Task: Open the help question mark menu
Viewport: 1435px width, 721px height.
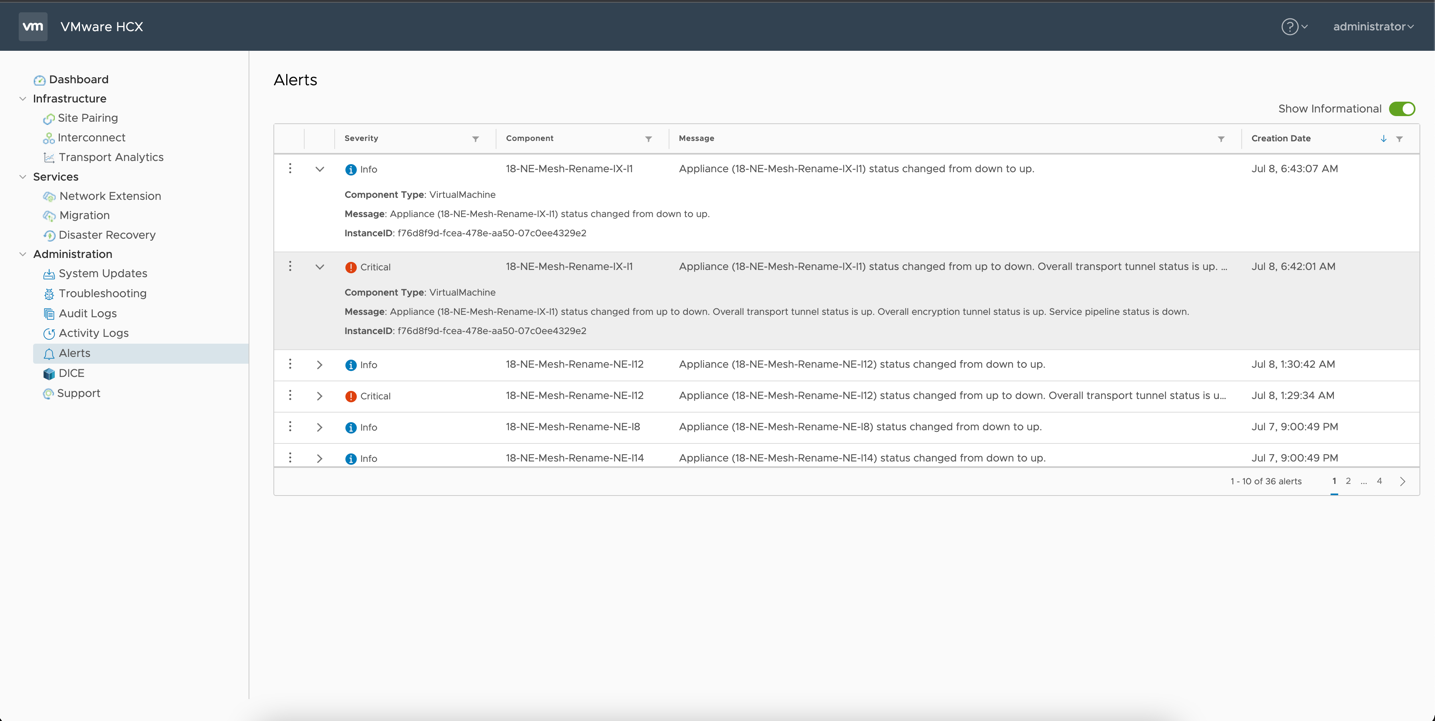Action: pyautogui.click(x=1290, y=27)
